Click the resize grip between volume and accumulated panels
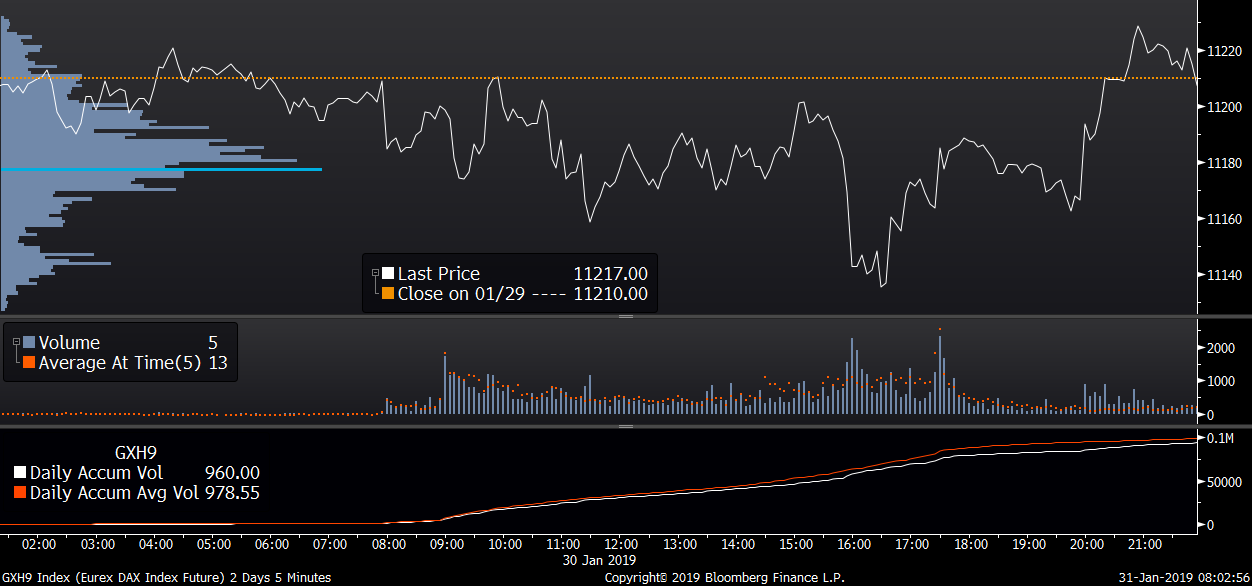 tap(626, 426)
